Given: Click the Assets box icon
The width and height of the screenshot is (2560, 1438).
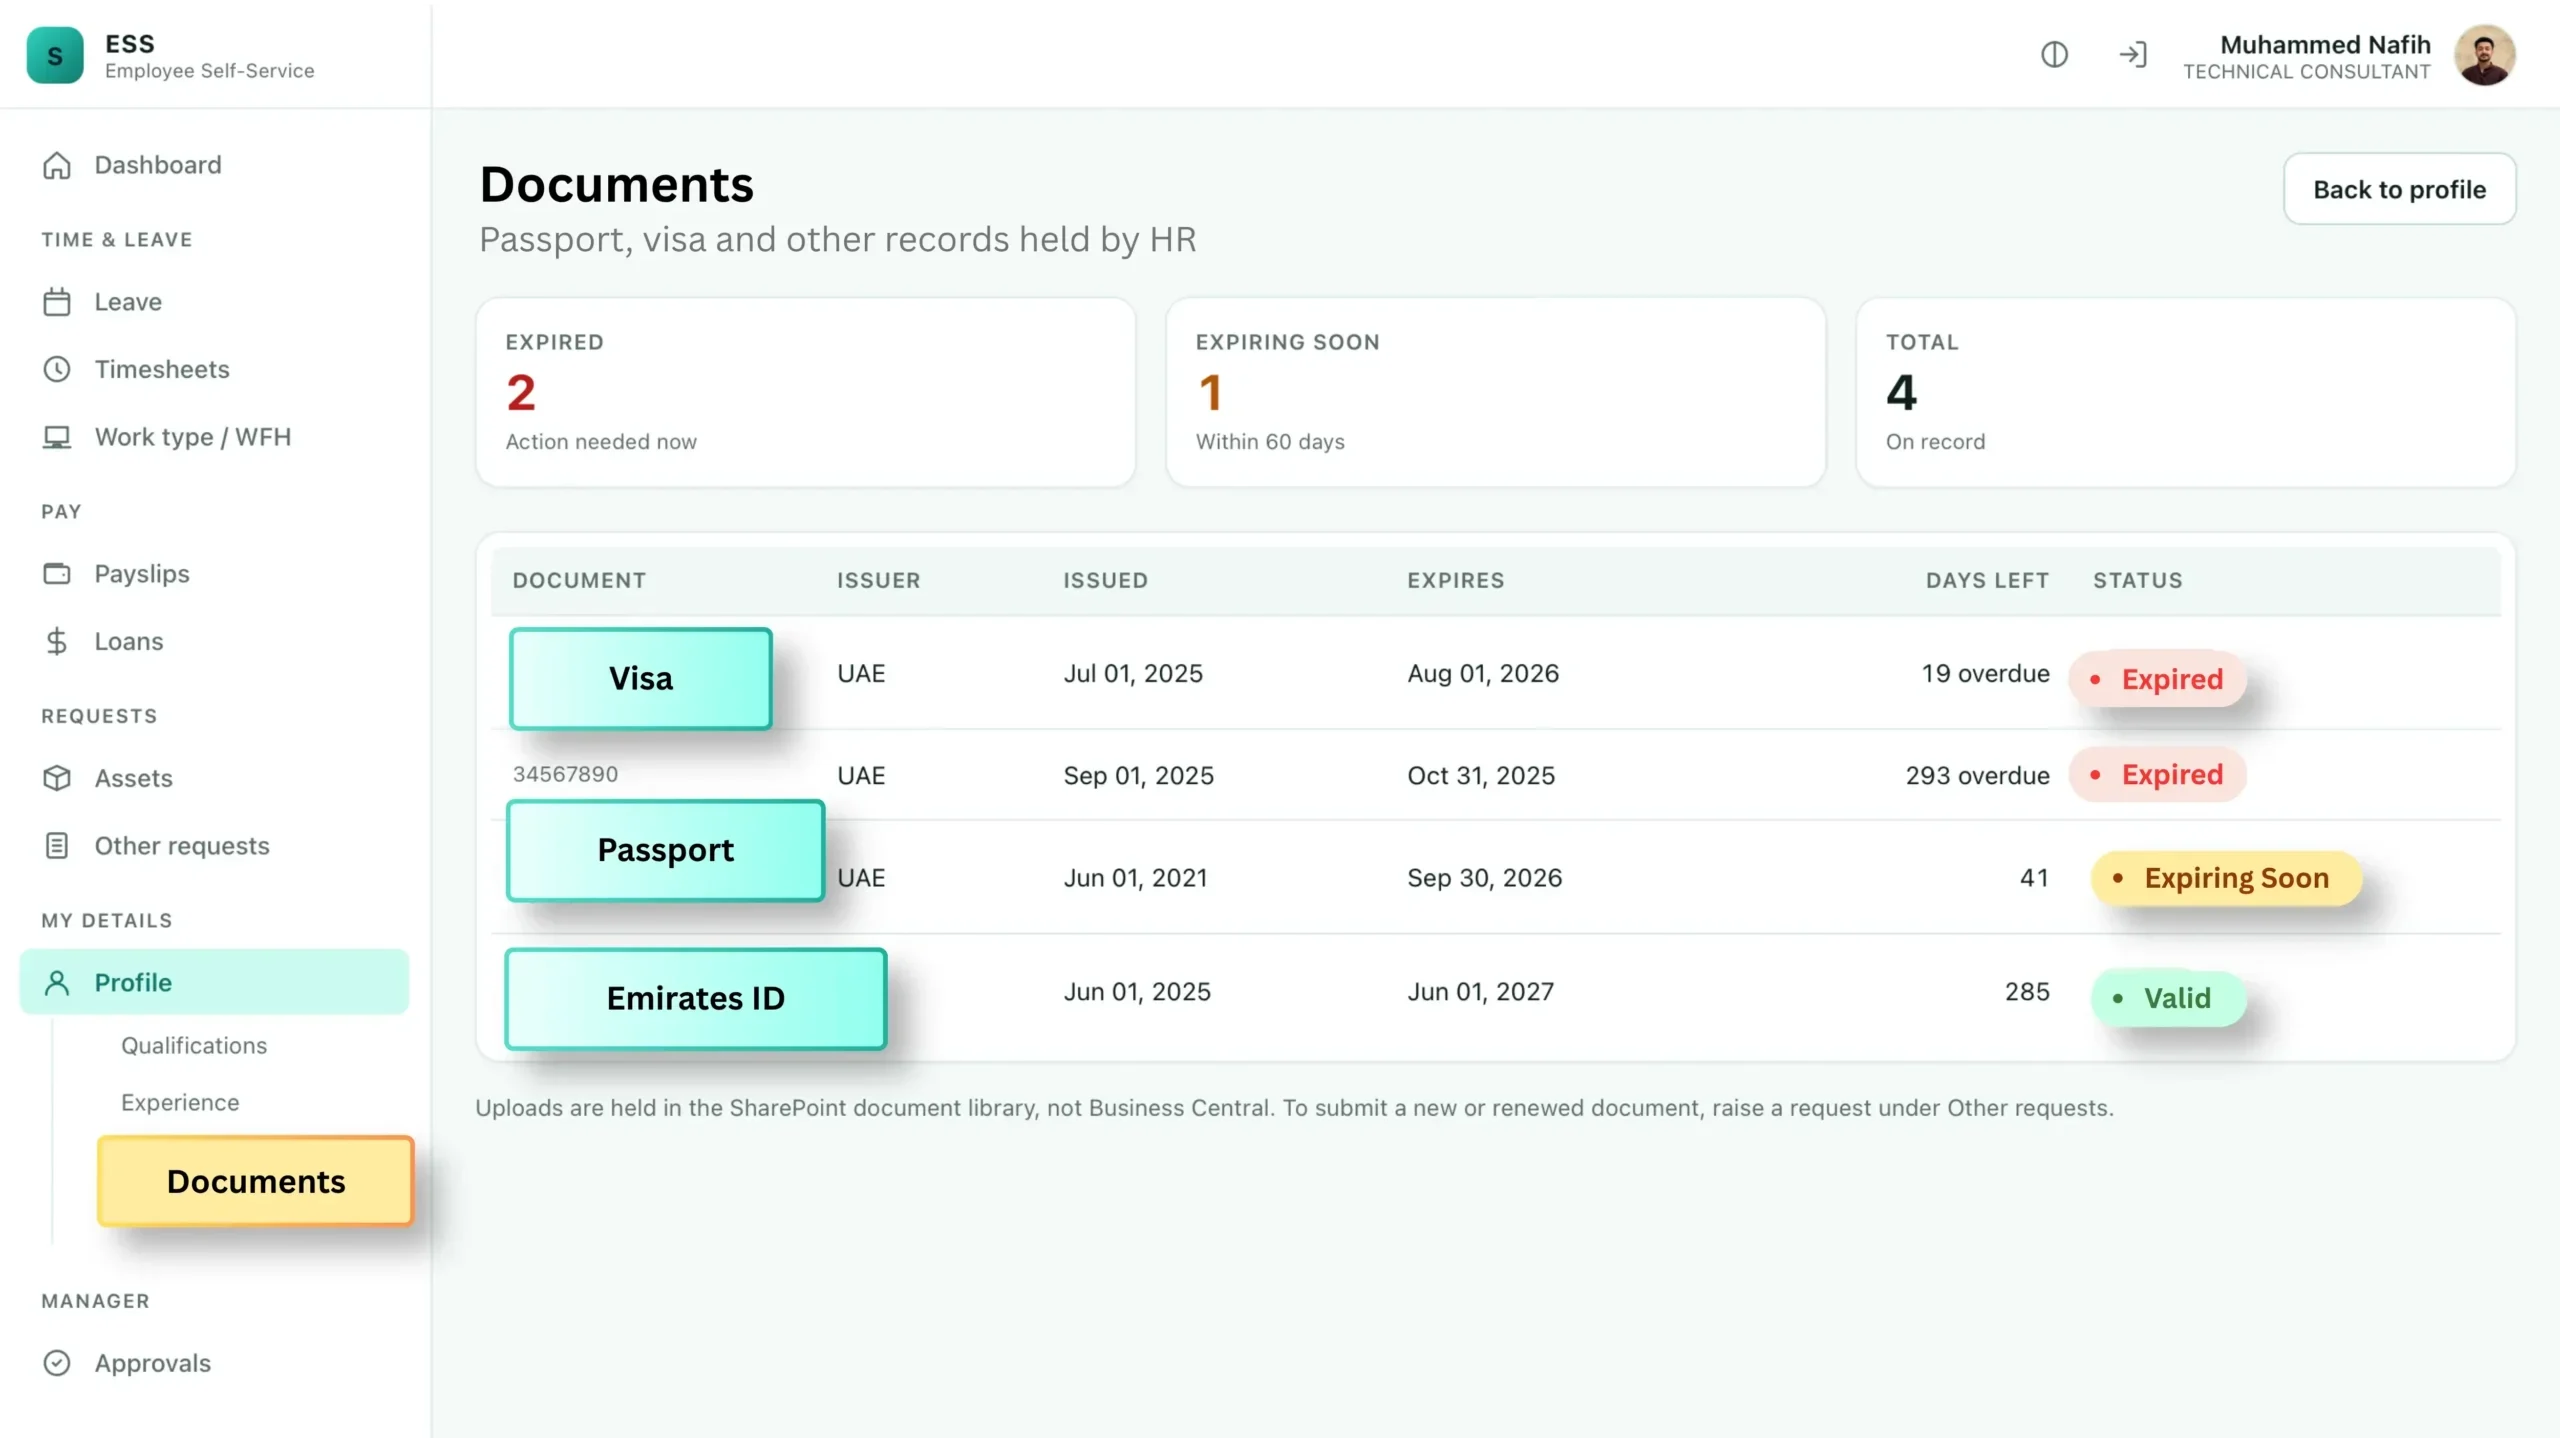Looking at the screenshot, I should point(57,778).
